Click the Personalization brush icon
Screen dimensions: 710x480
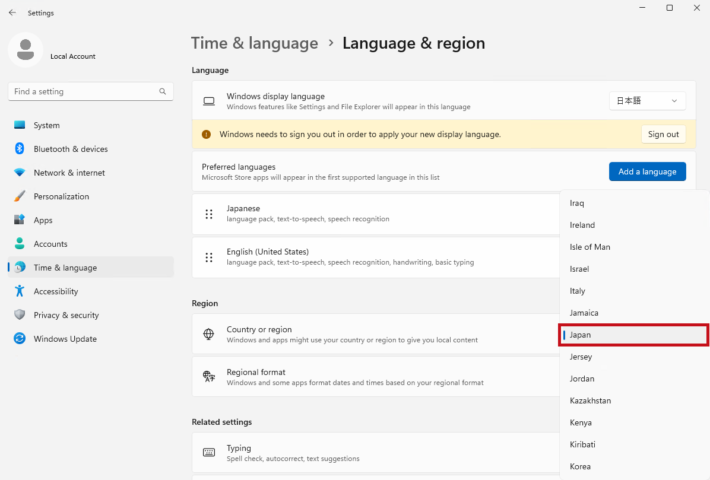click(x=19, y=196)
